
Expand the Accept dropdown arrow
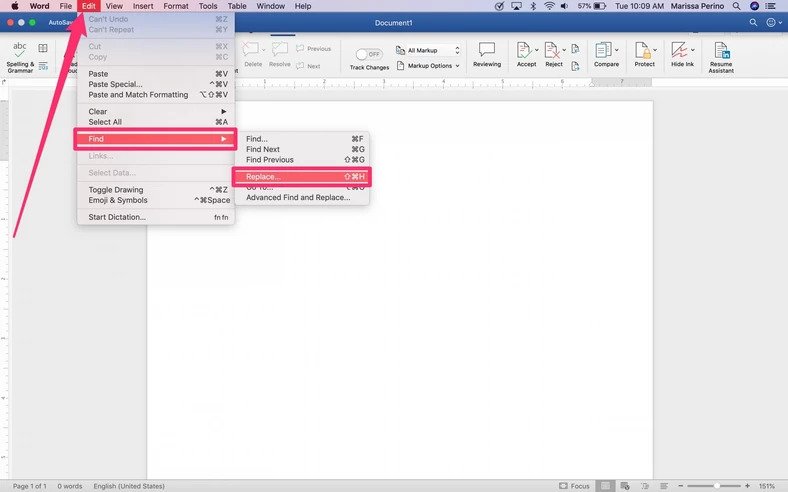coord(536,50)
